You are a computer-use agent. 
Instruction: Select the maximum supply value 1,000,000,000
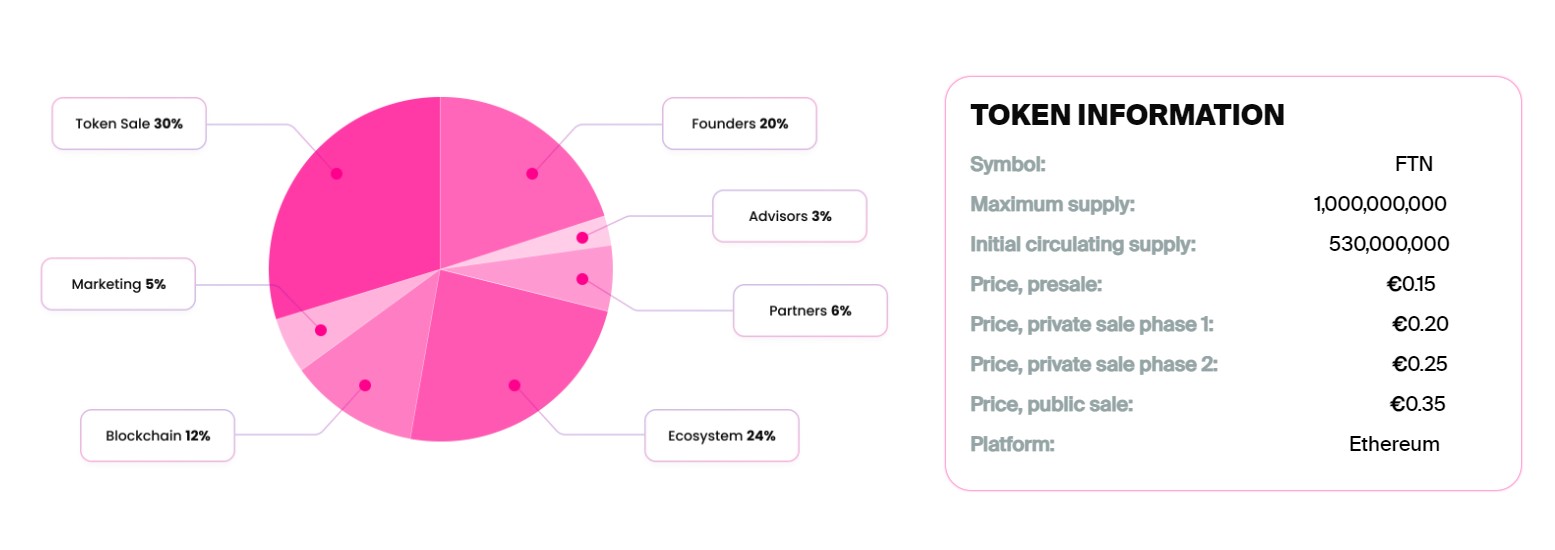tap(1380, 204)
